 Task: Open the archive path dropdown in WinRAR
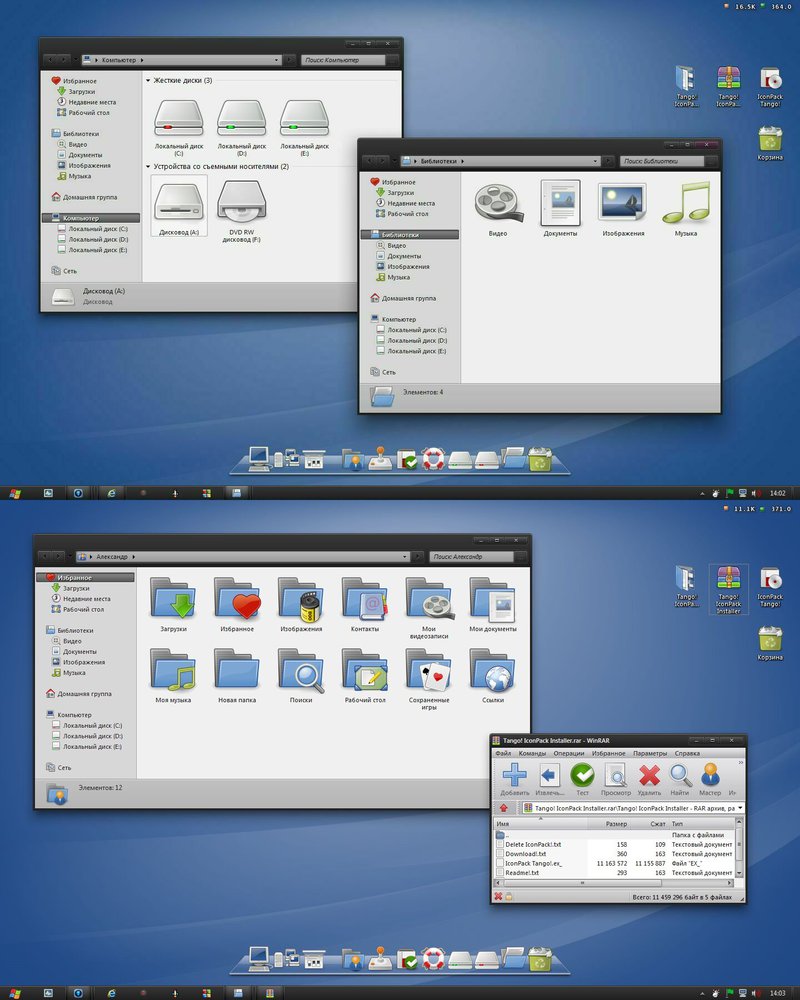[x=738, y=806]
